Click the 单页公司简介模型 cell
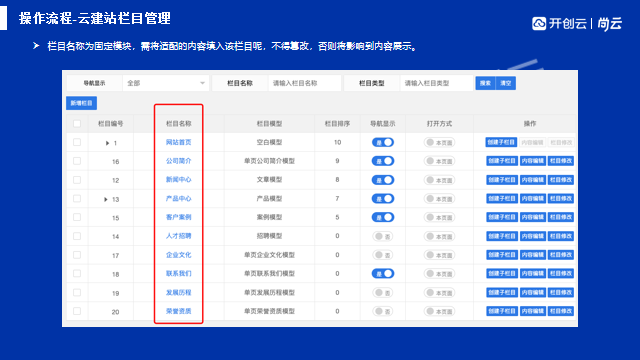The image size is (640, 360). pos(269,161)
